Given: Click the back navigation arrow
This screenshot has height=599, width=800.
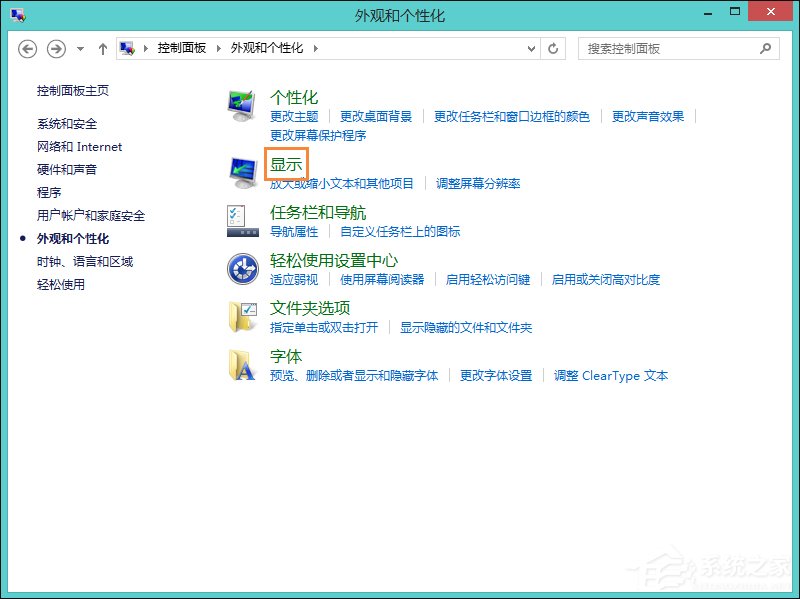Looking at the screenshot, I should [x=27, y=49].
